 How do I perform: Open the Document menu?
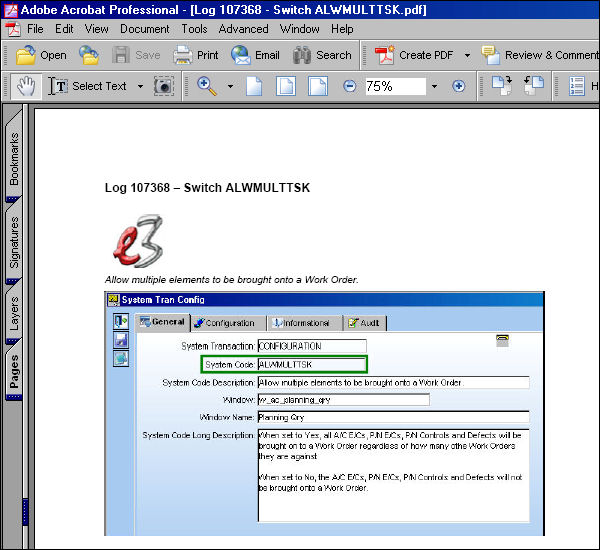pyautogui.click(x=145, y=29)
